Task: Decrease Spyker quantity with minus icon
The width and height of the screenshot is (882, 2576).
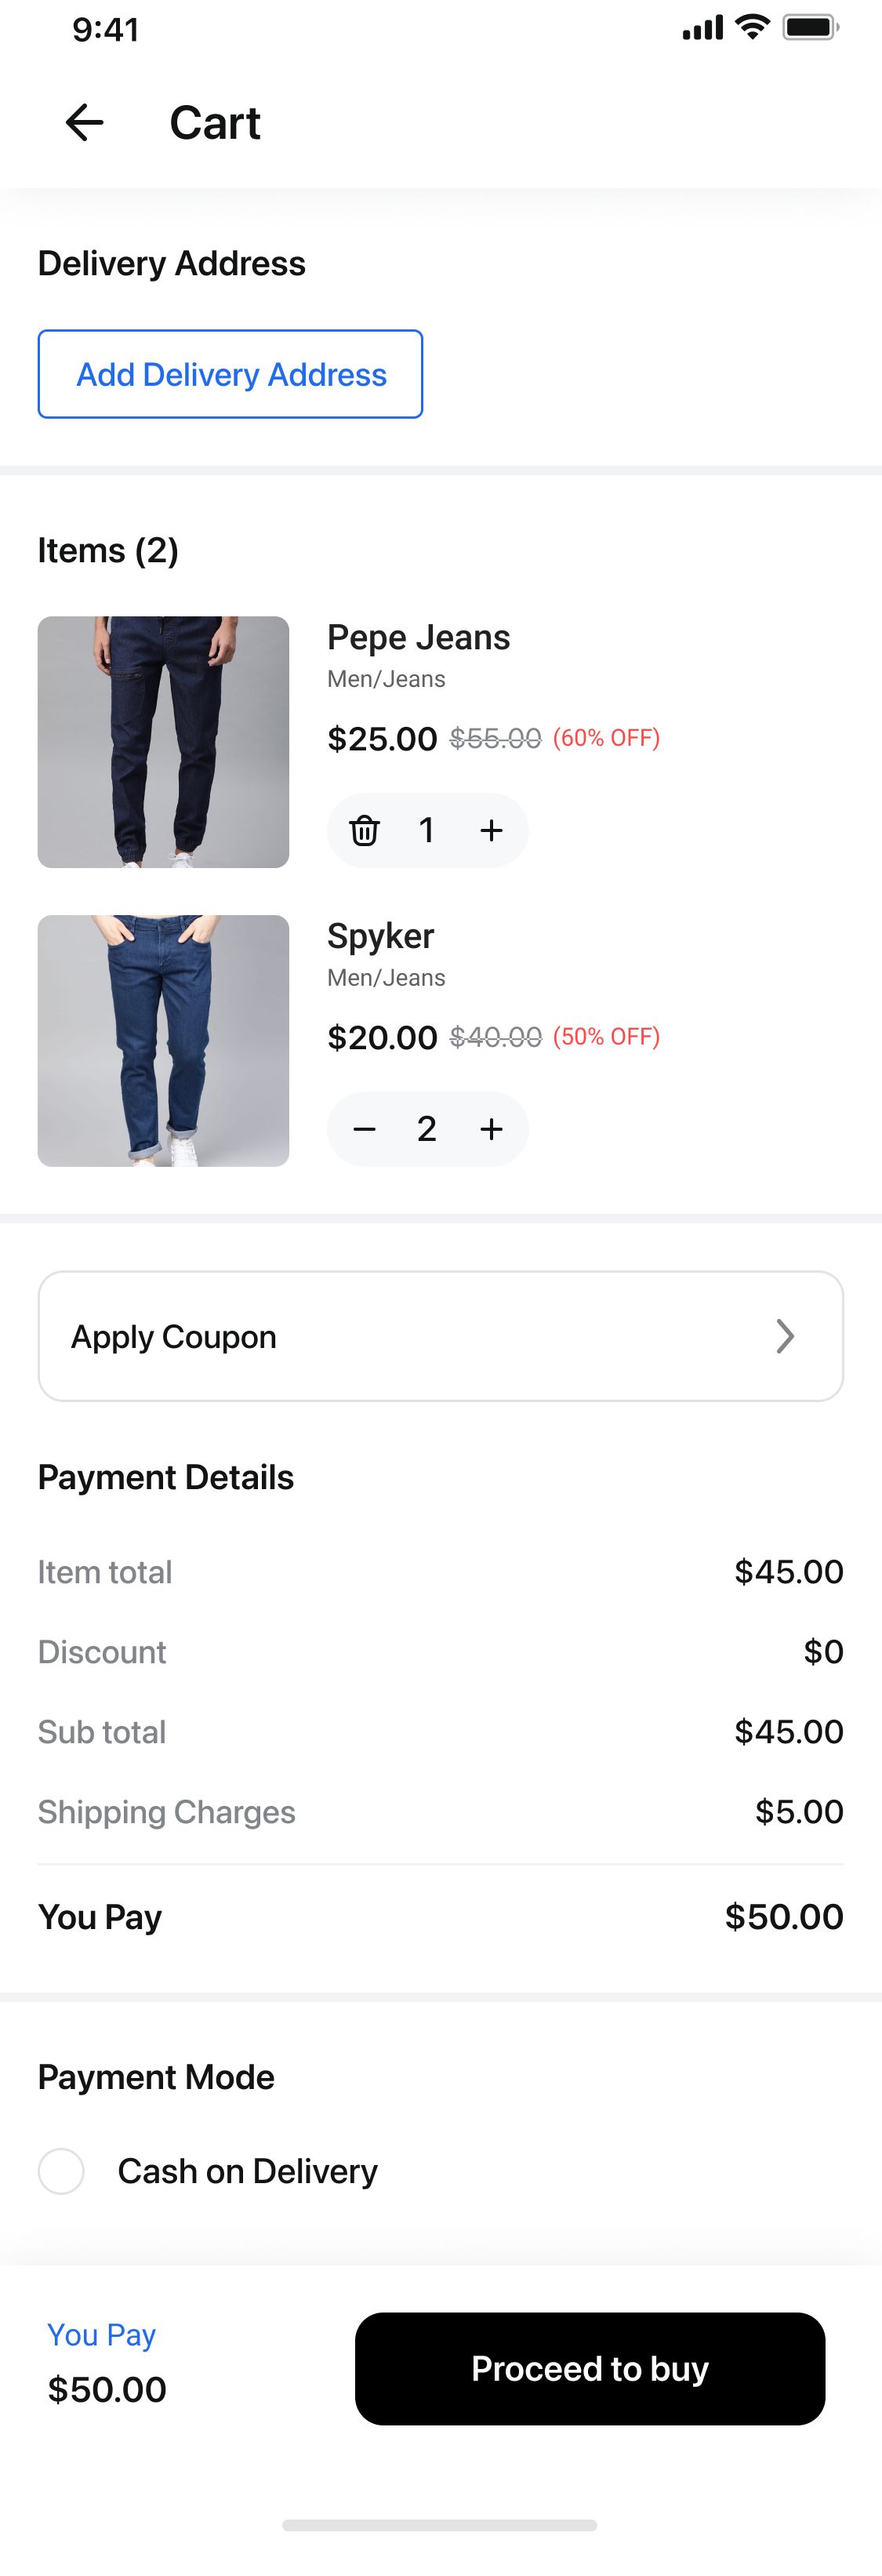Action: point(364,1129)
